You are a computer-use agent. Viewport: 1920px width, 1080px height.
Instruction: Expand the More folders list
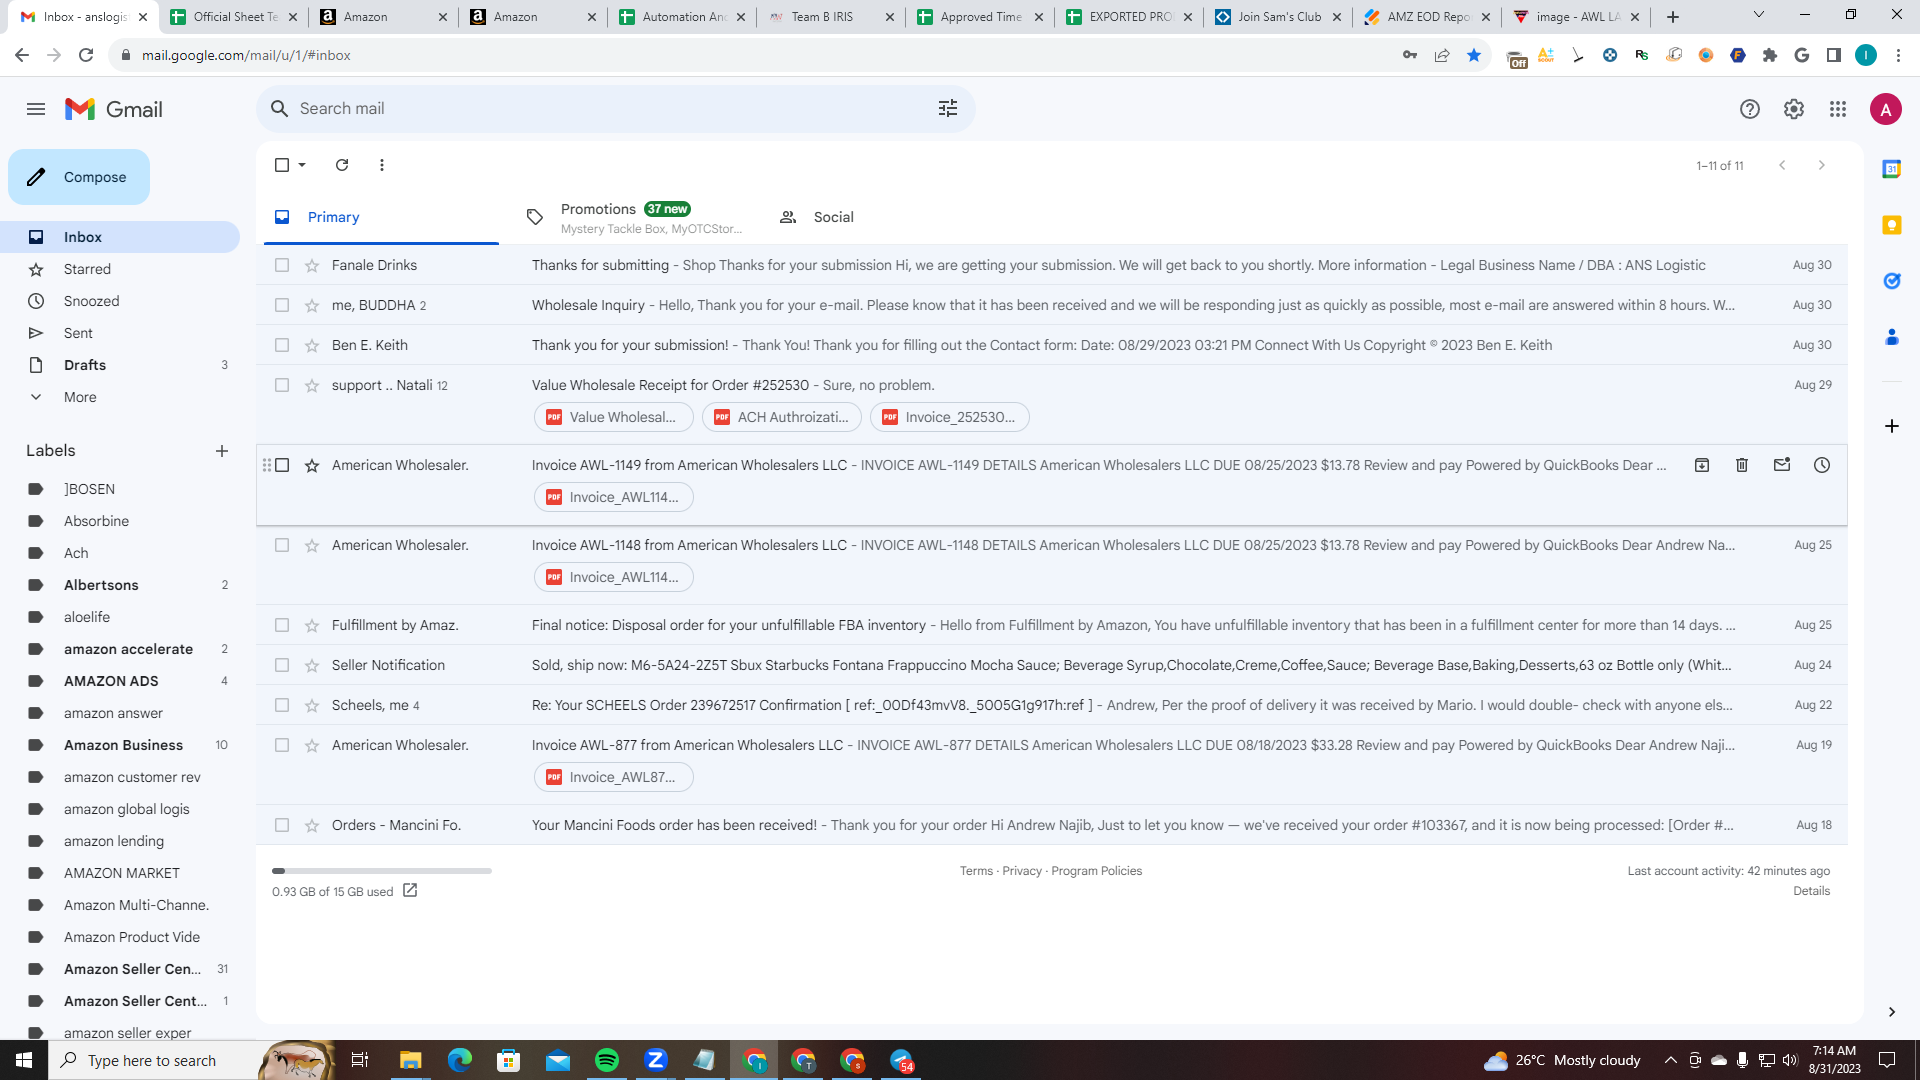point(80,397)
